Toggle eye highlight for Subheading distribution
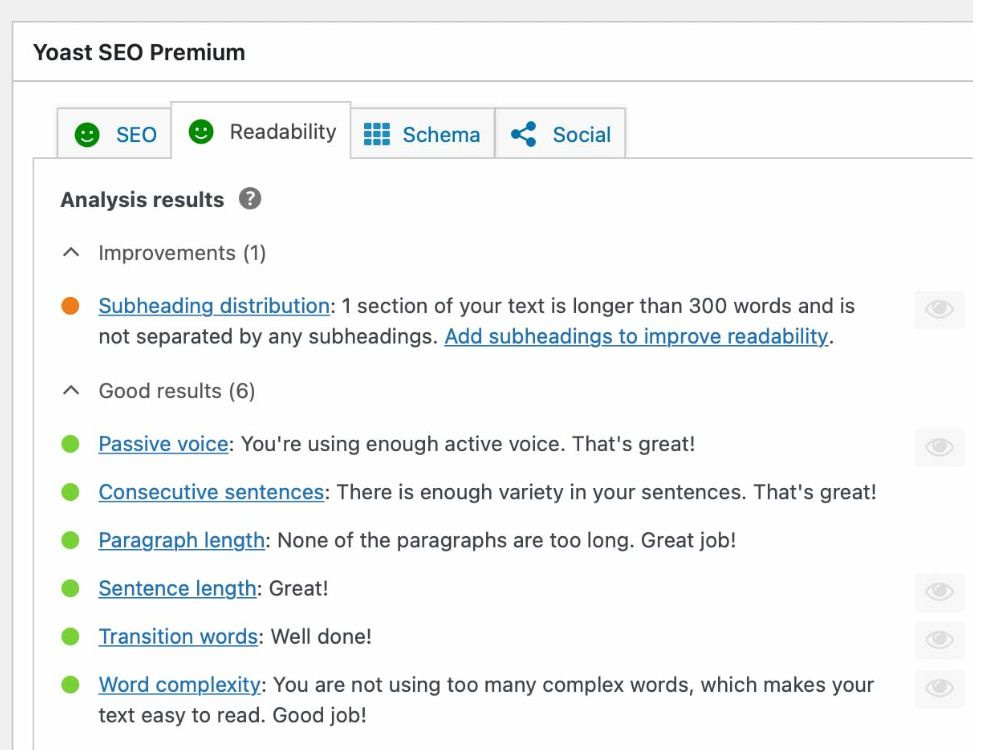The width and height of the screenshot is (1000, 750). pyautogui.click(x=939, y=309)
